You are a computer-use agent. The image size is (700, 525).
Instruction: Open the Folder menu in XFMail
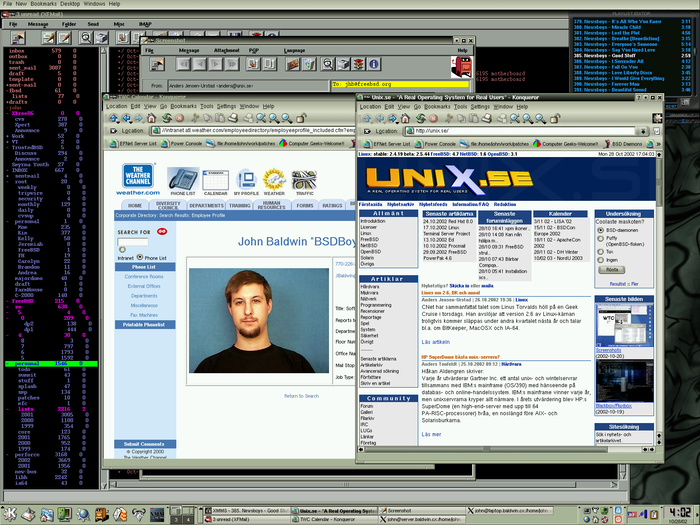click(x=69, y=24)
